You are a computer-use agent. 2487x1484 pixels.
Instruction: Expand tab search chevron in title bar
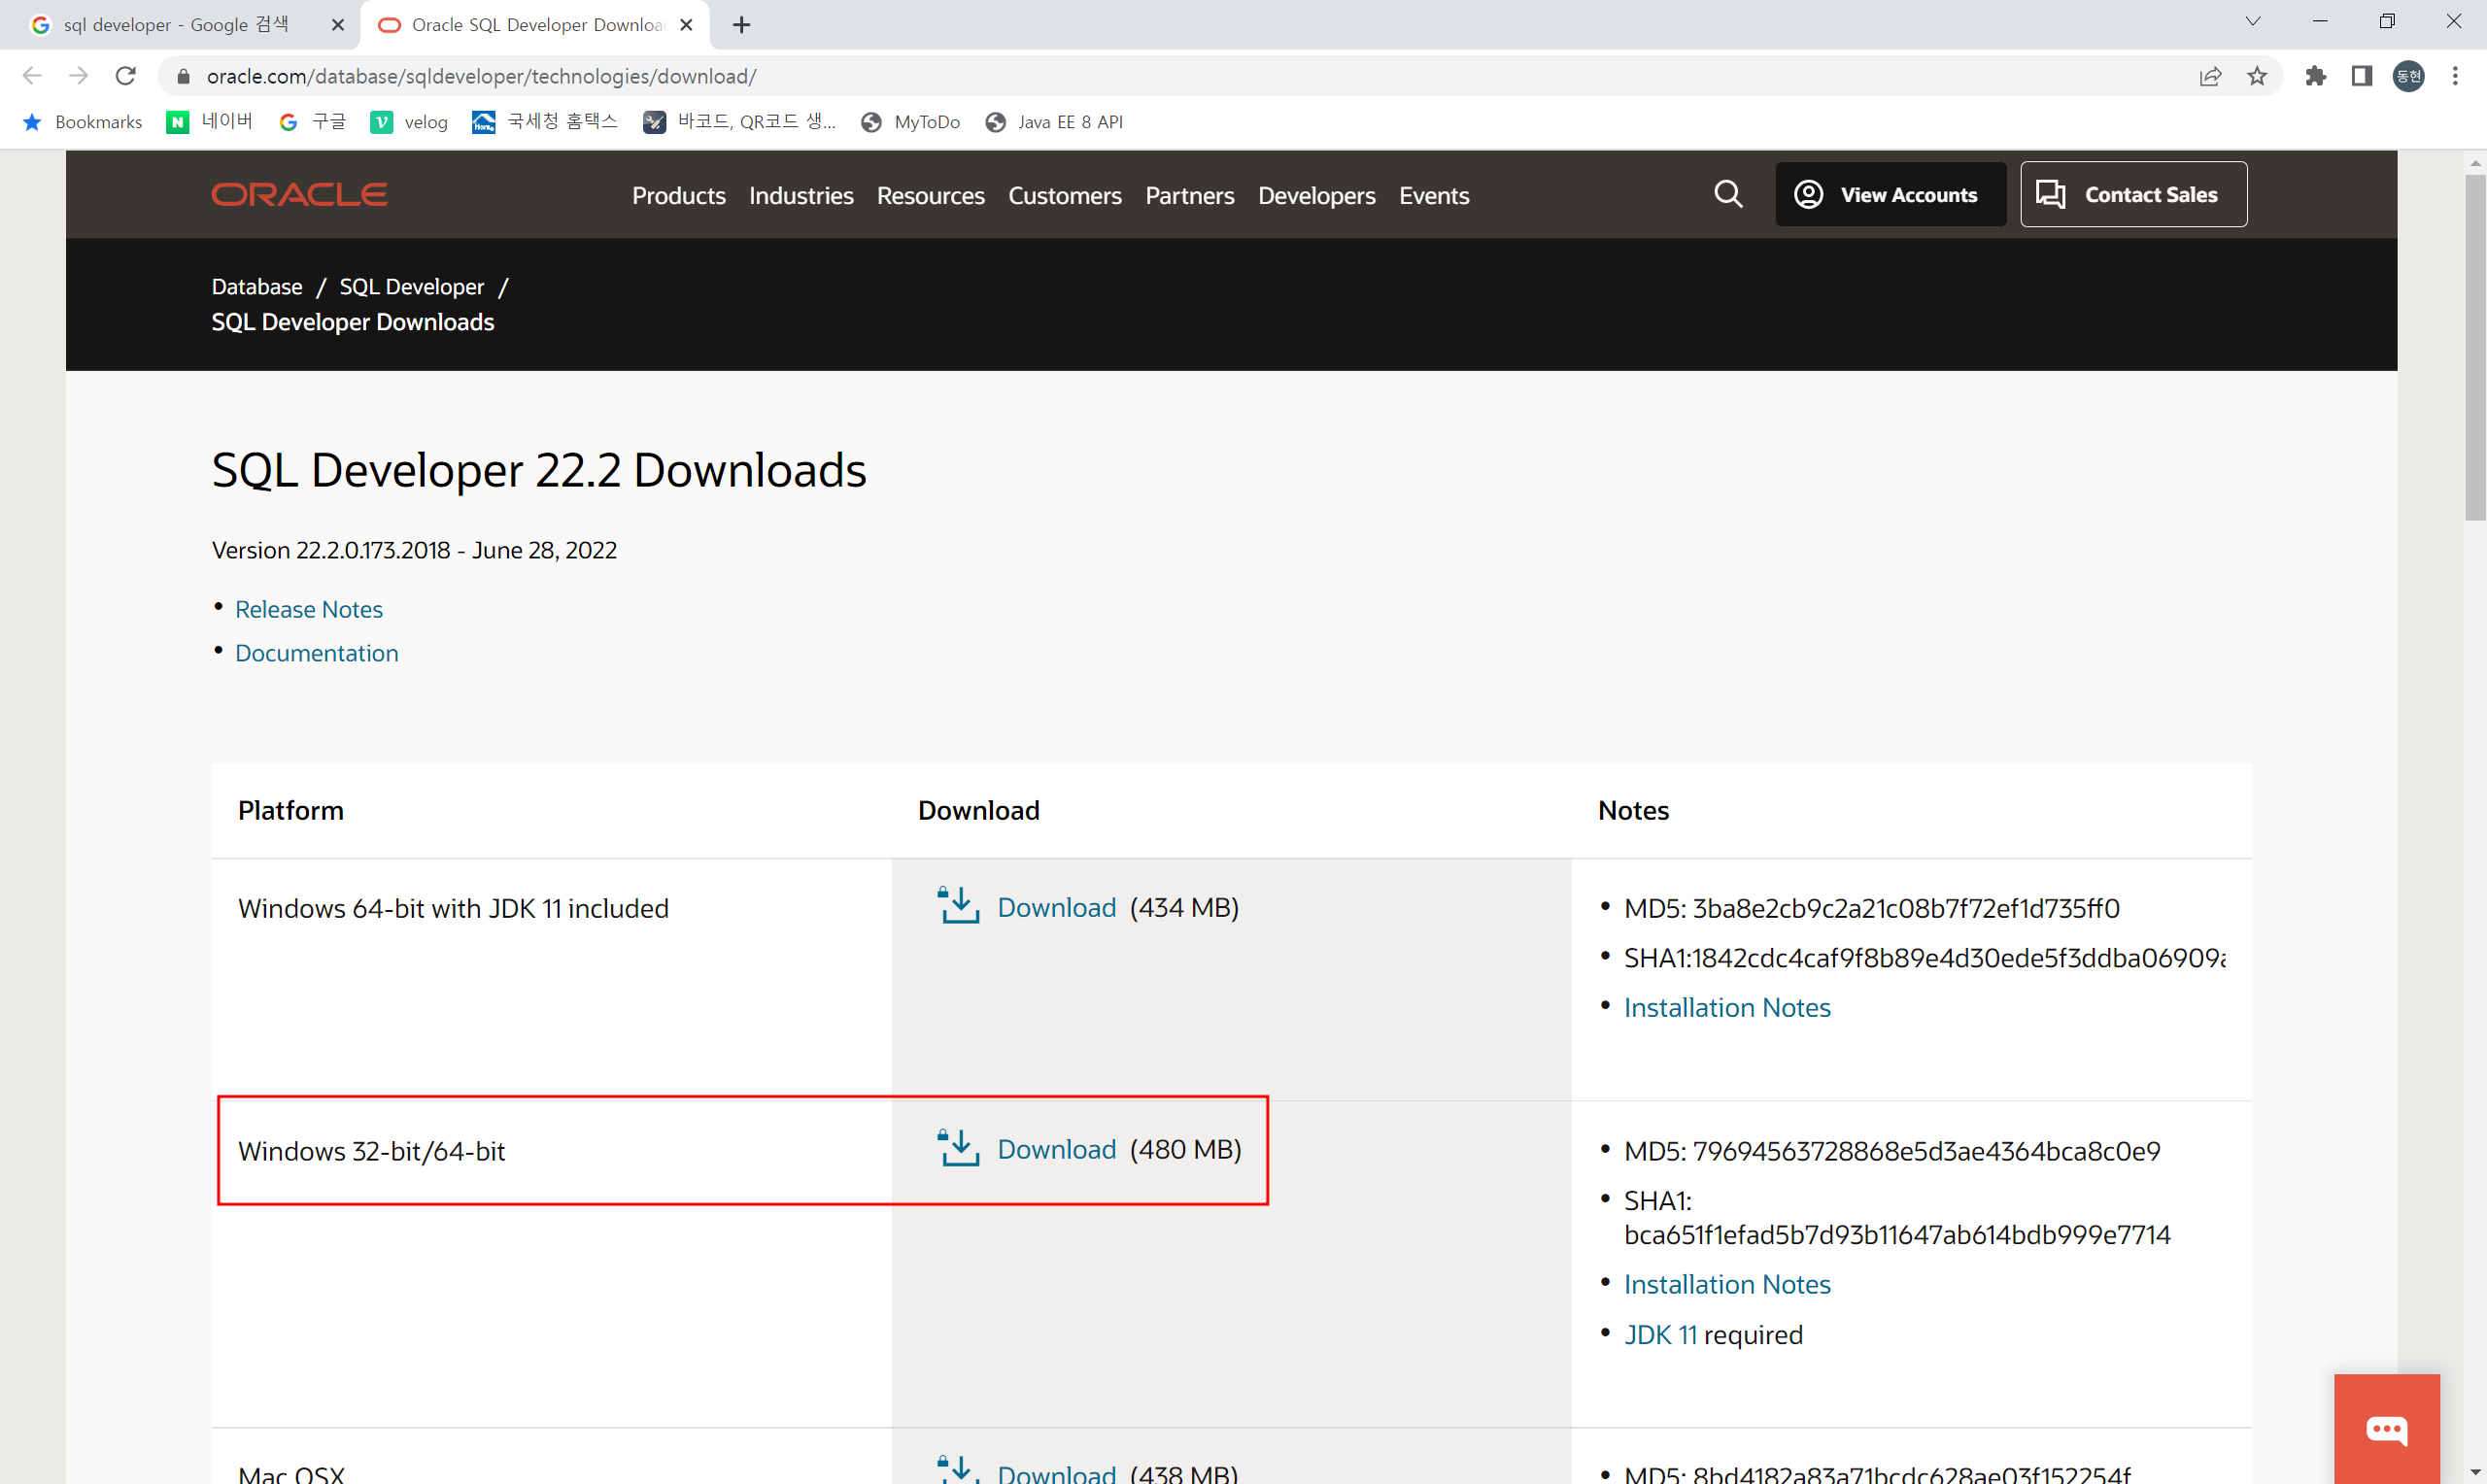pos(2253,22)
